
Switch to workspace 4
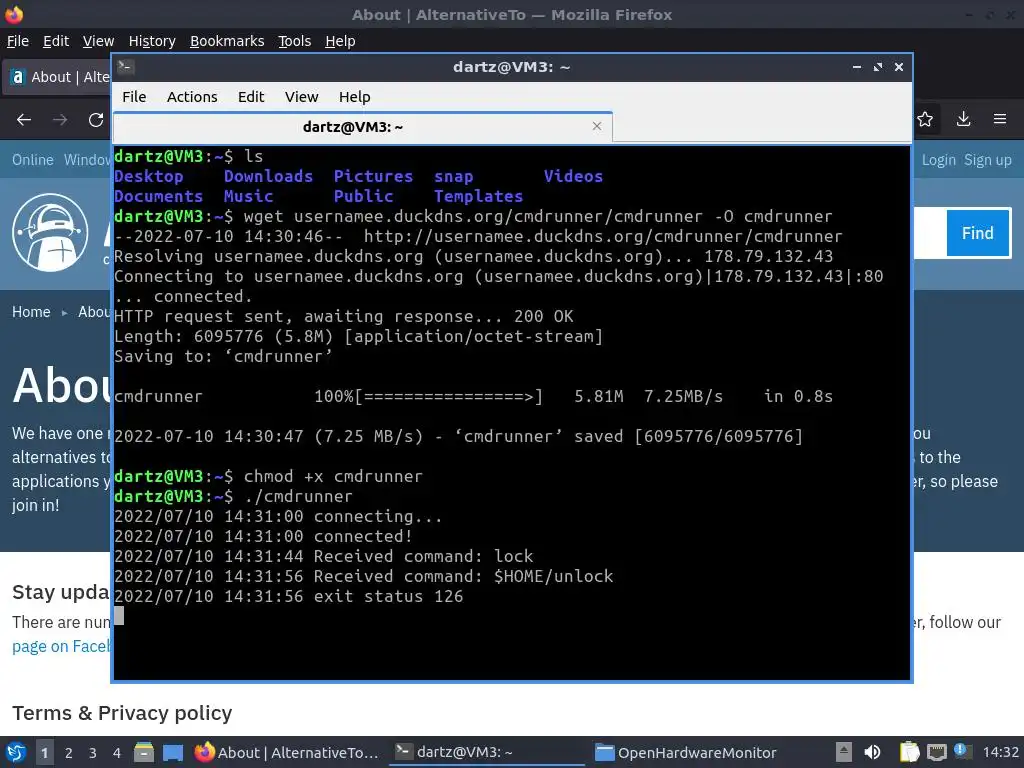coord(117,753)
